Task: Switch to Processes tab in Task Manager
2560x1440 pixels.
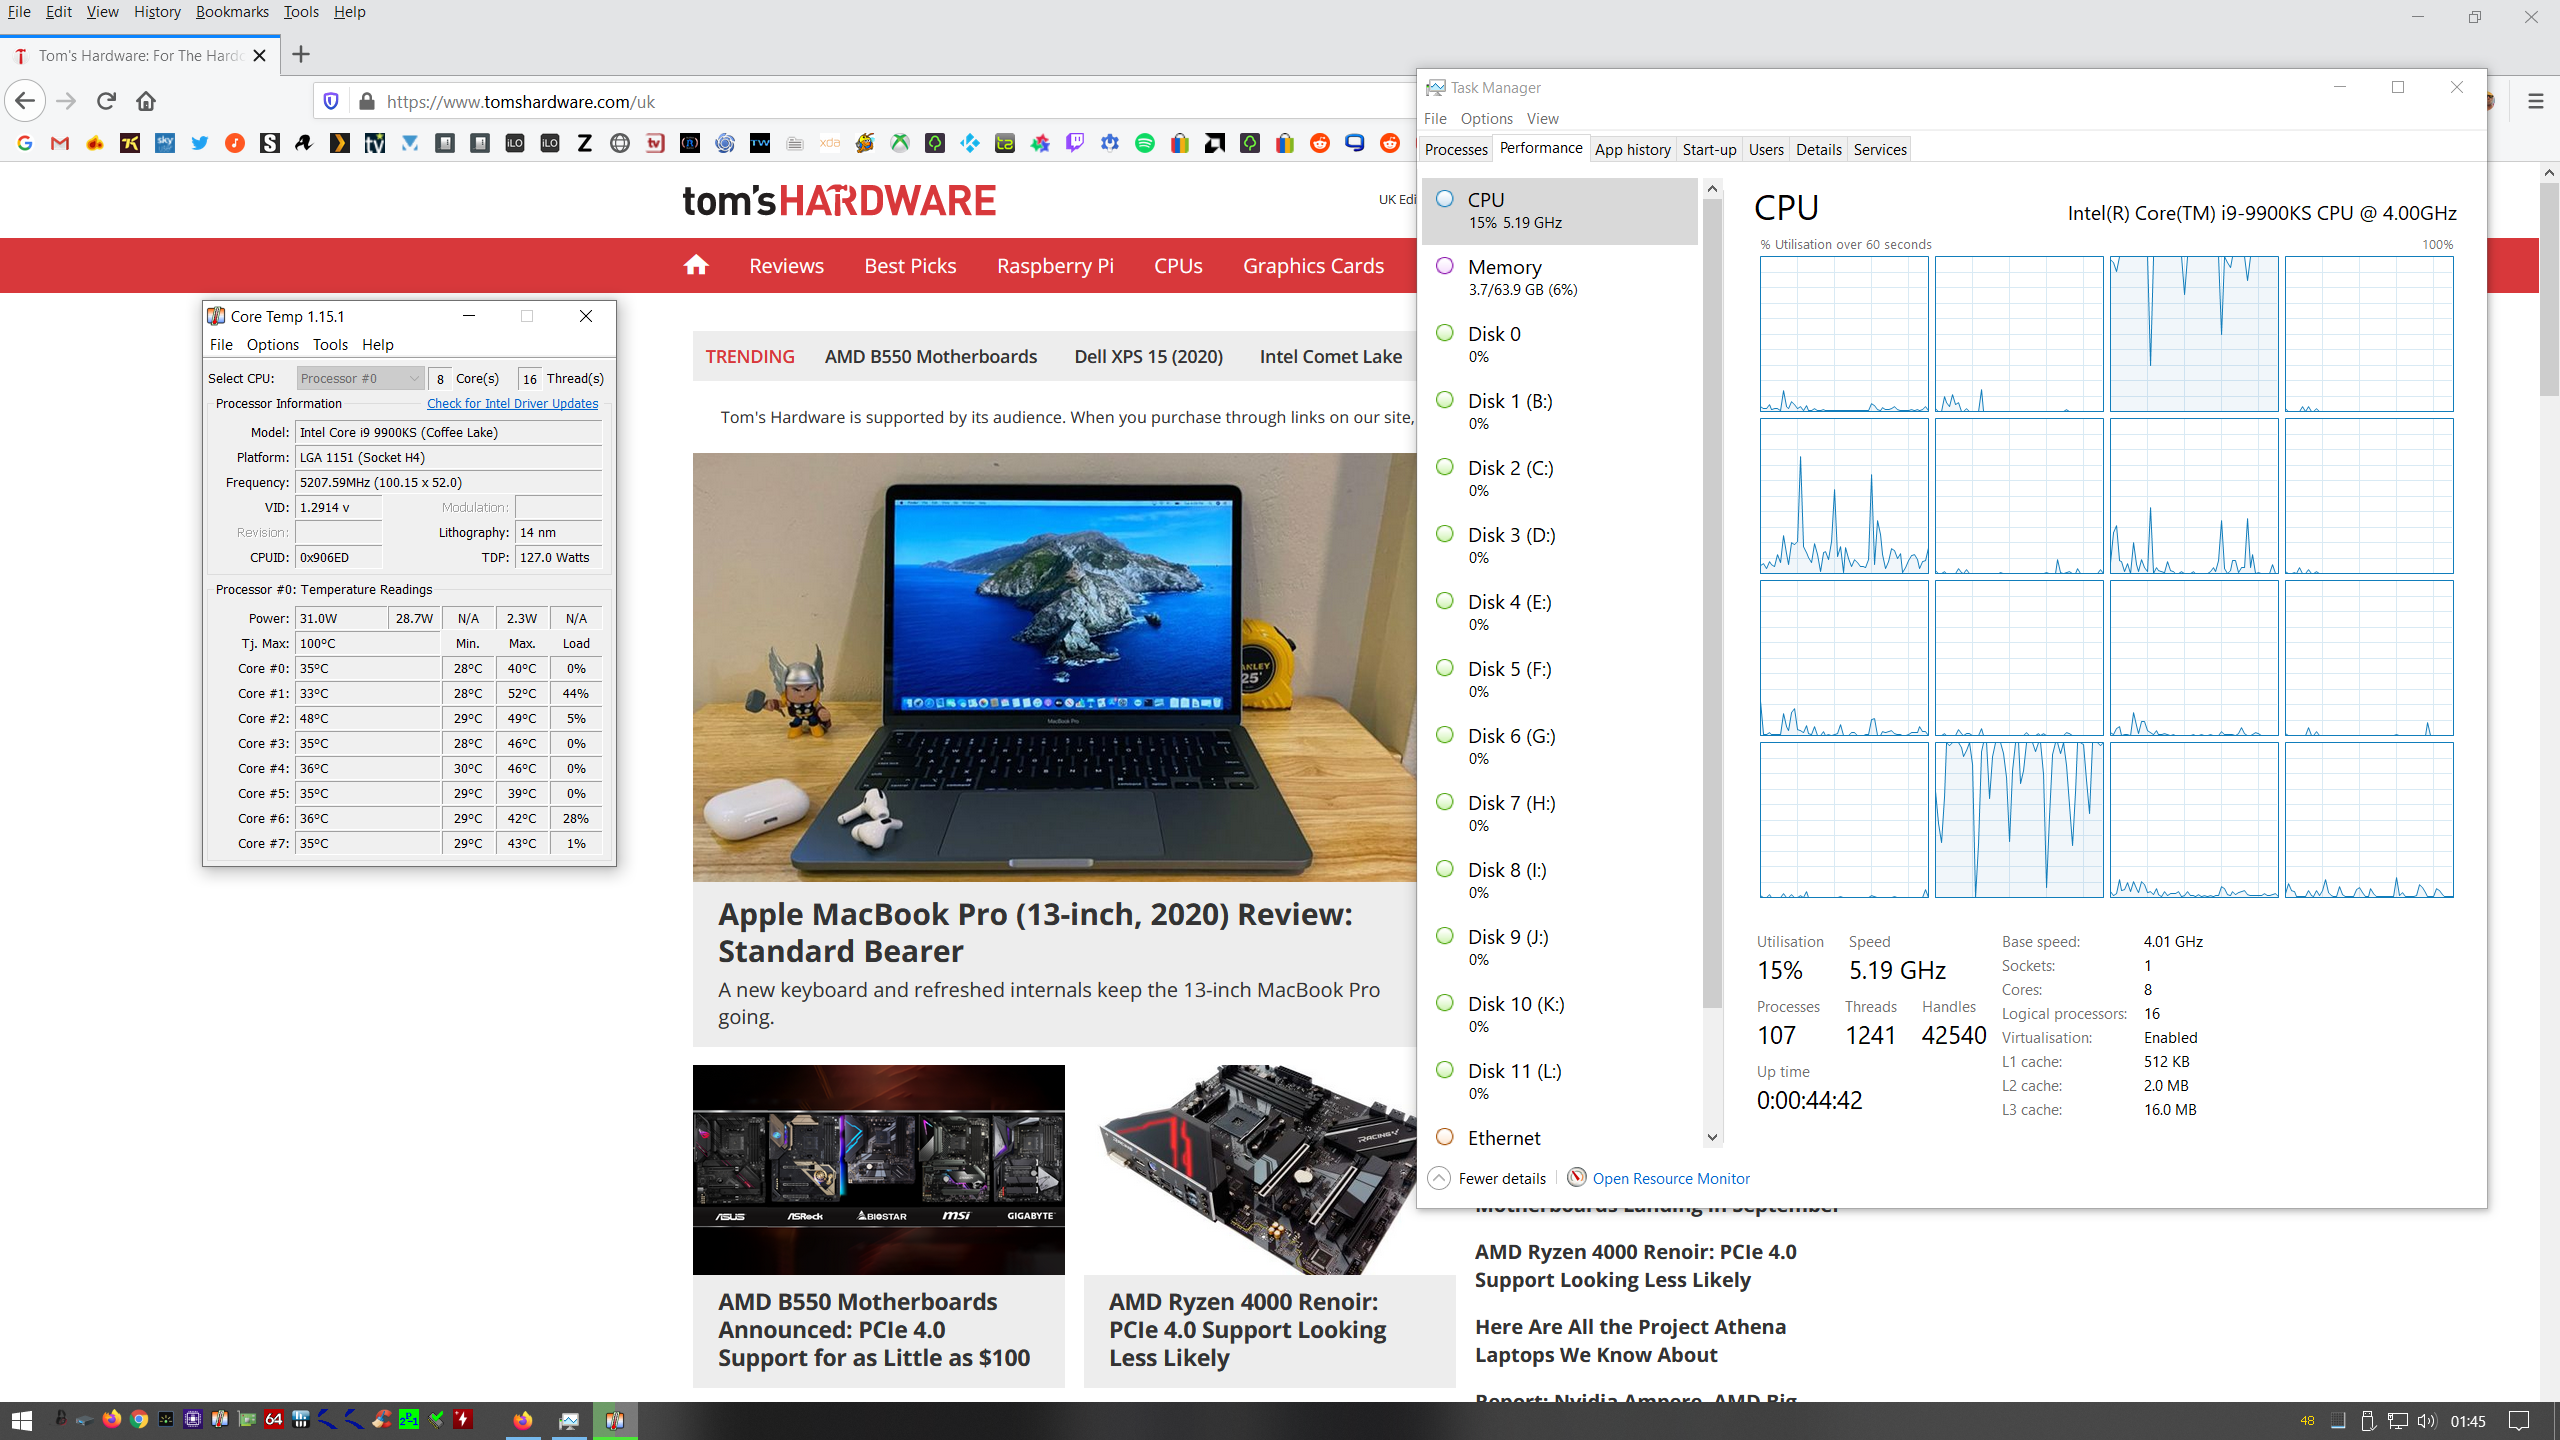Action: [1456, 149]
